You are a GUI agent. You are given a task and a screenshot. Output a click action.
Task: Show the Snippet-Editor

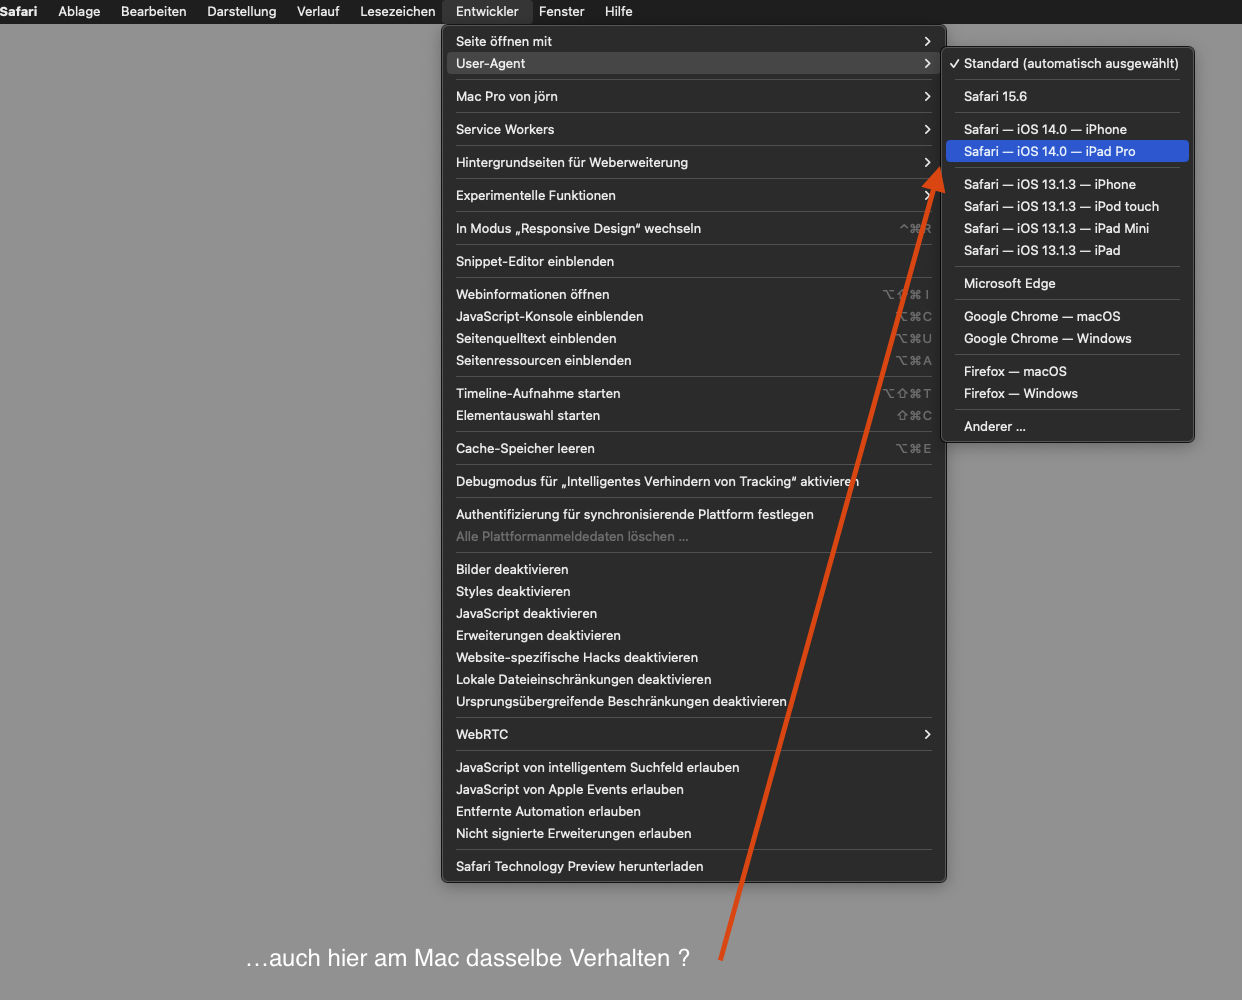[694, 261]
